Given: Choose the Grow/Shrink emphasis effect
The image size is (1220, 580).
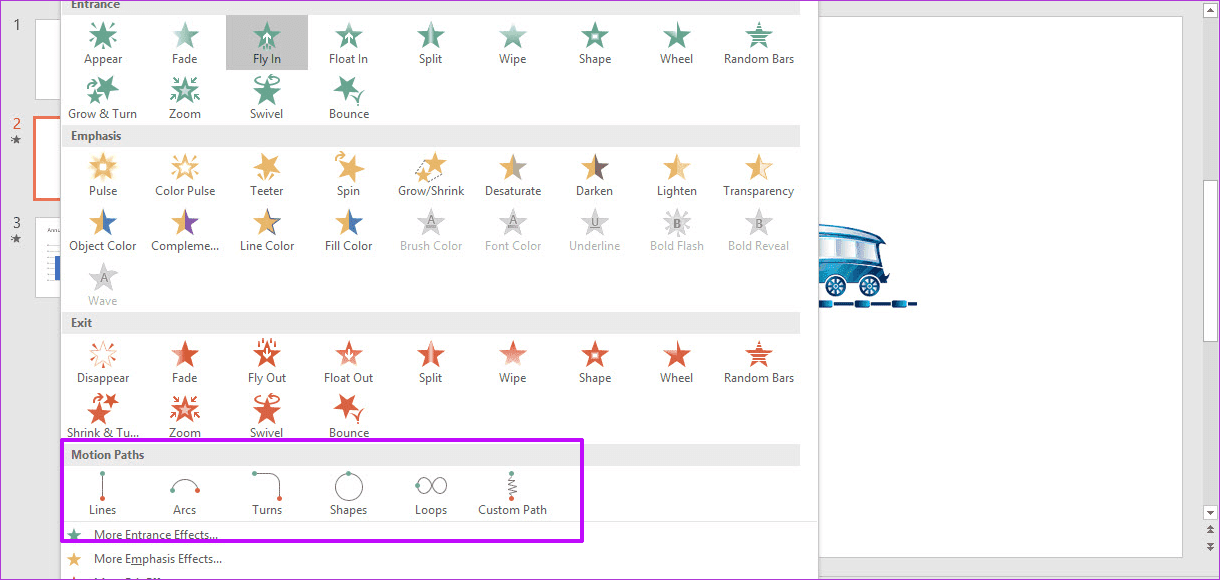Looking at the screenshot, I should click(431, 175).
